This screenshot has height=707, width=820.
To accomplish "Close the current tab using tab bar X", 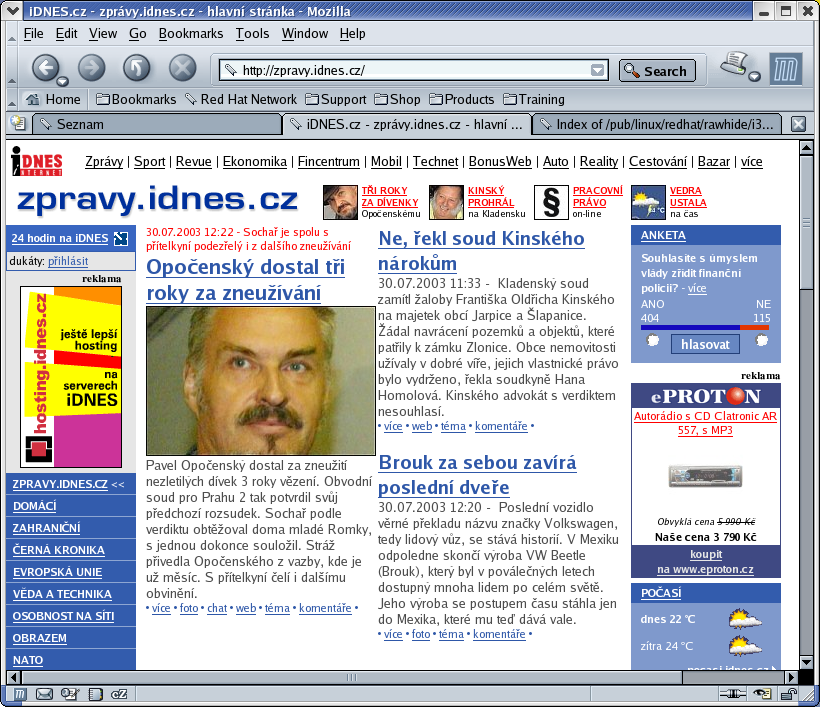I will (x=798, y=124).
